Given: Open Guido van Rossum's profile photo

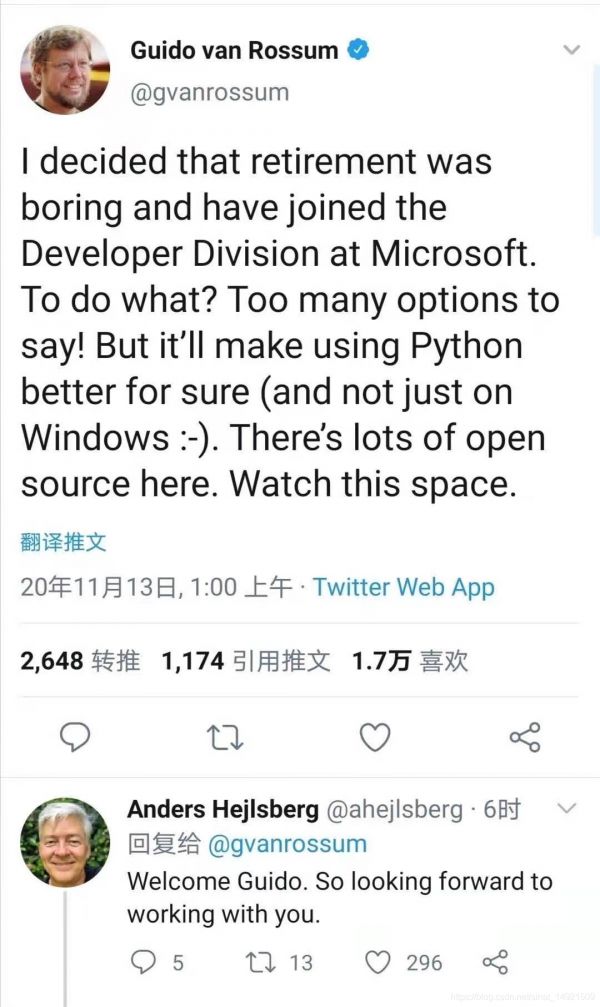Looking at the screenshot, I should tap(65, 70).
